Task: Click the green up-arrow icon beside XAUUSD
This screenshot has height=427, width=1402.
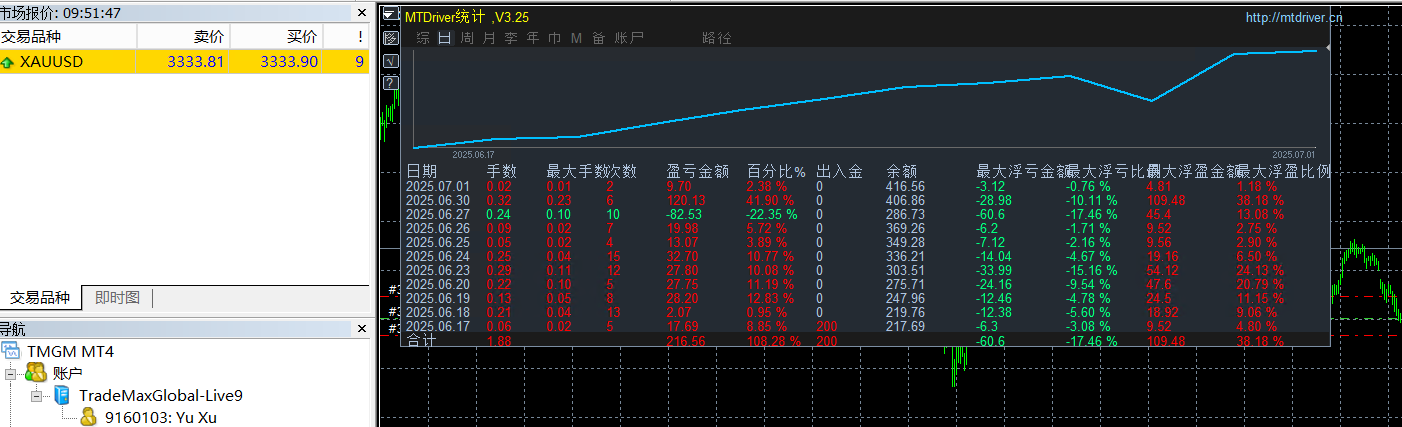Action: point(8,62)
